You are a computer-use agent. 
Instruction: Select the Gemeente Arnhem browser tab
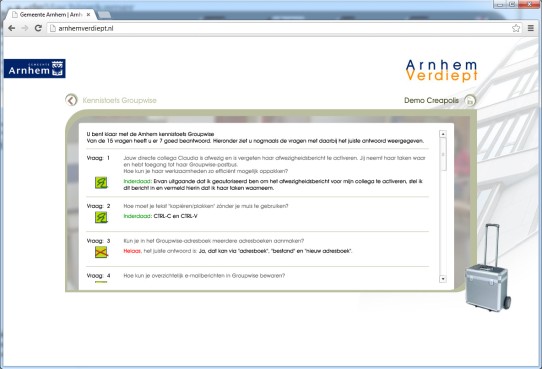[x=50, y=15]
